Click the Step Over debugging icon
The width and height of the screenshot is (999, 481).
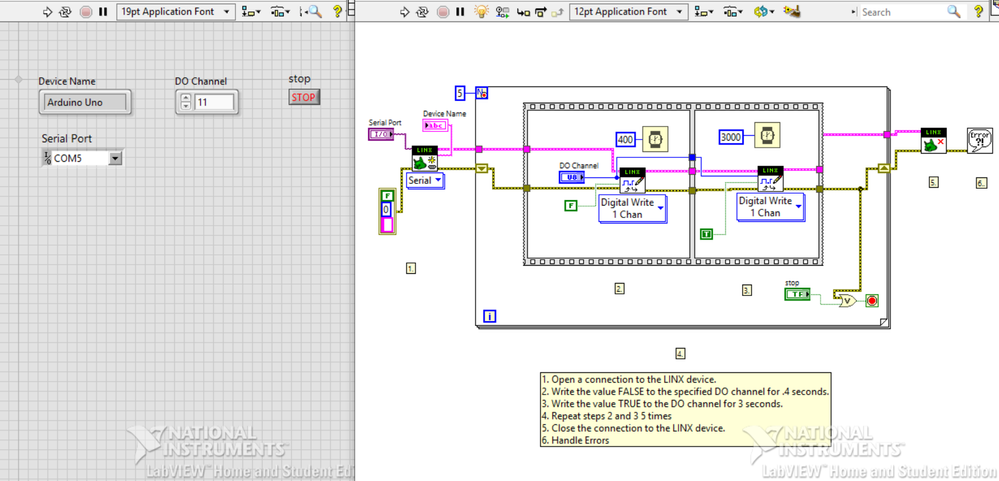[541, 11]
